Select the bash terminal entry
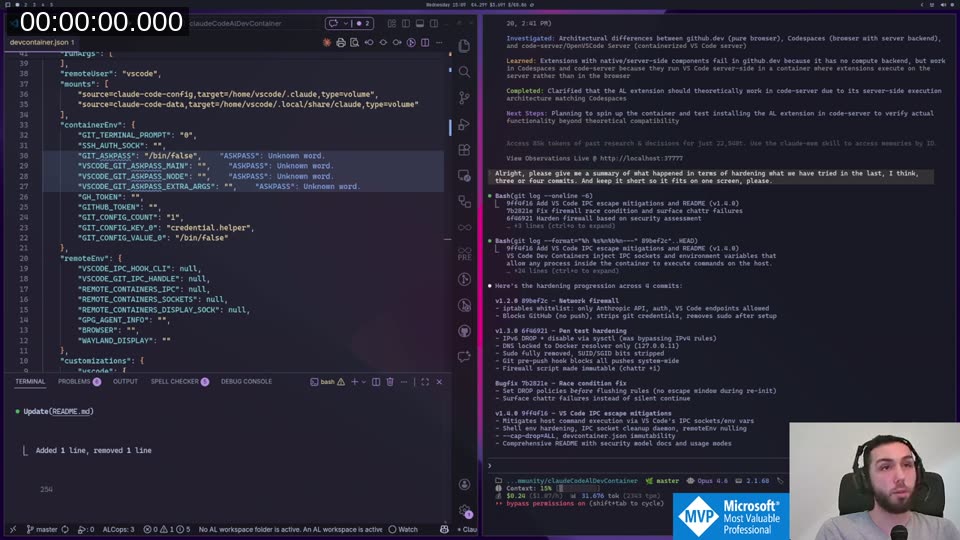960x540 pixels. 328,381
